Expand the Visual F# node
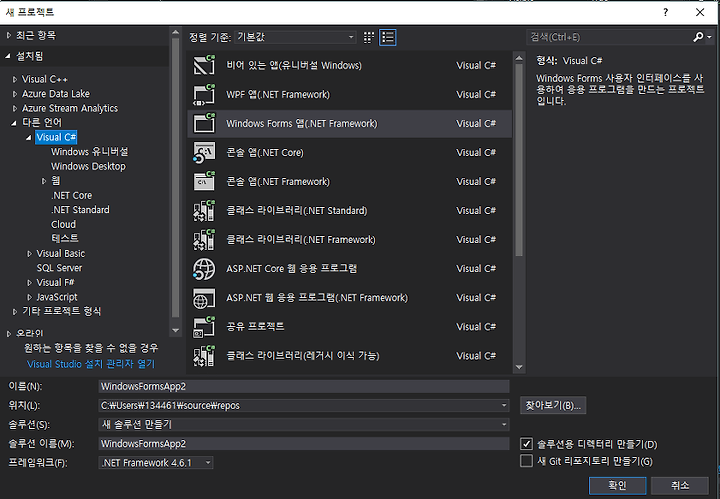The image size is (720, 499). point(29,282)
